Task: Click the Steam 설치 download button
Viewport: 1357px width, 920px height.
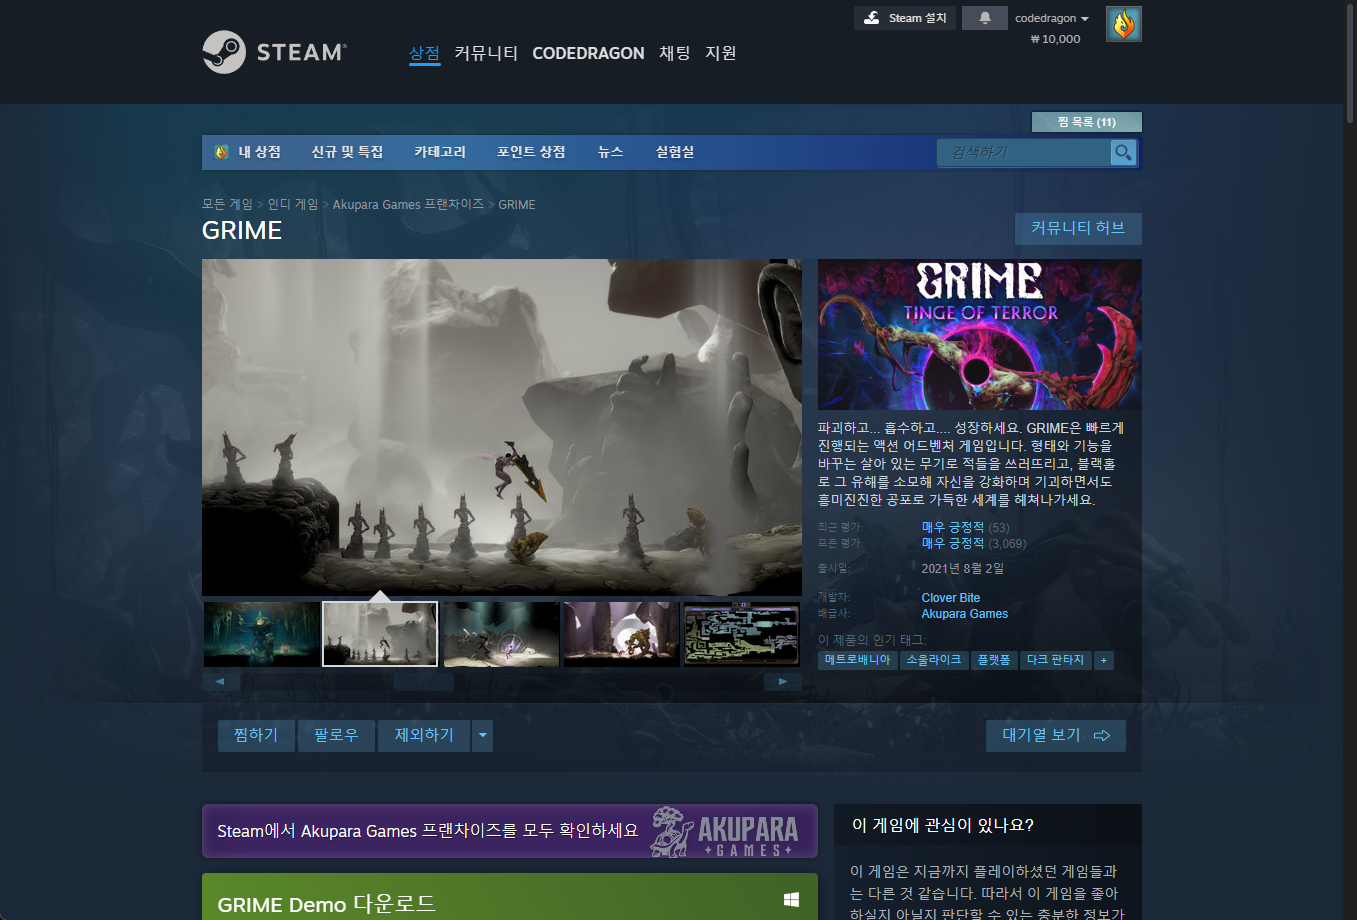Action: 905,18
